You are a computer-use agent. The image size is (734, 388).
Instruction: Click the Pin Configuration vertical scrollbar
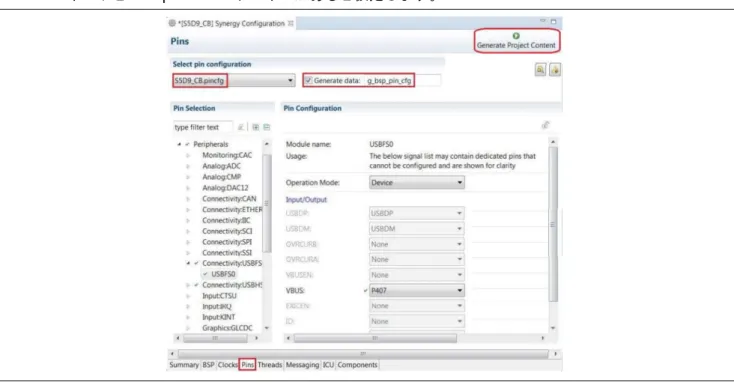click(x=553, y=225)
